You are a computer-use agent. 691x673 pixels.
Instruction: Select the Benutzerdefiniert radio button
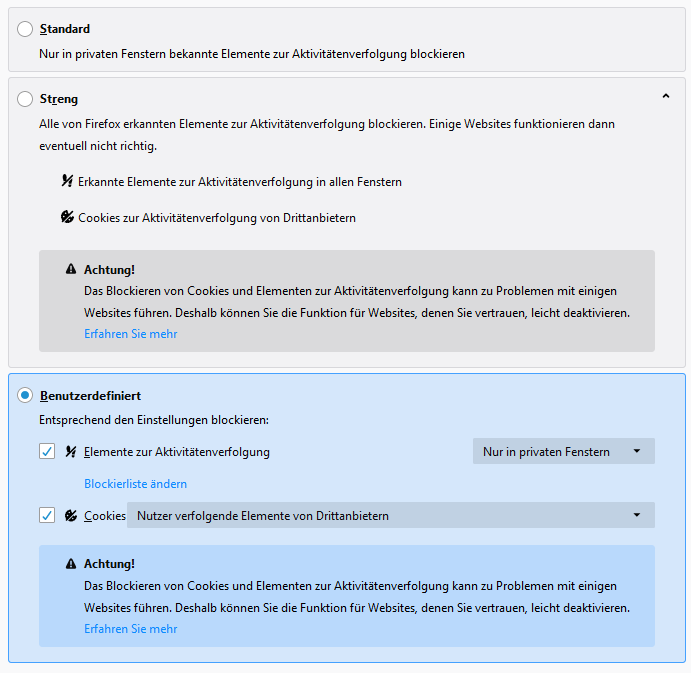25,396
